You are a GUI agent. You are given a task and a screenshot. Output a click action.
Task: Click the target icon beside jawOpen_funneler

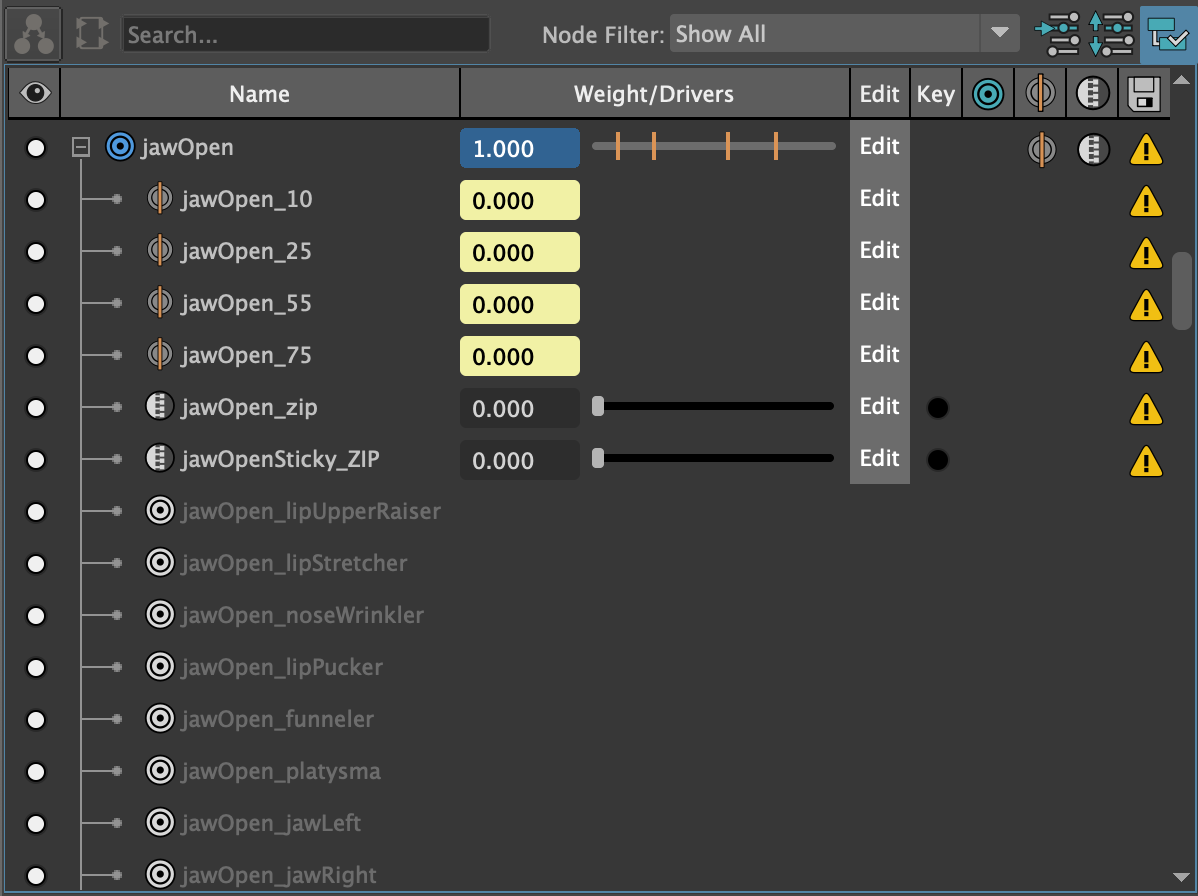160,718
